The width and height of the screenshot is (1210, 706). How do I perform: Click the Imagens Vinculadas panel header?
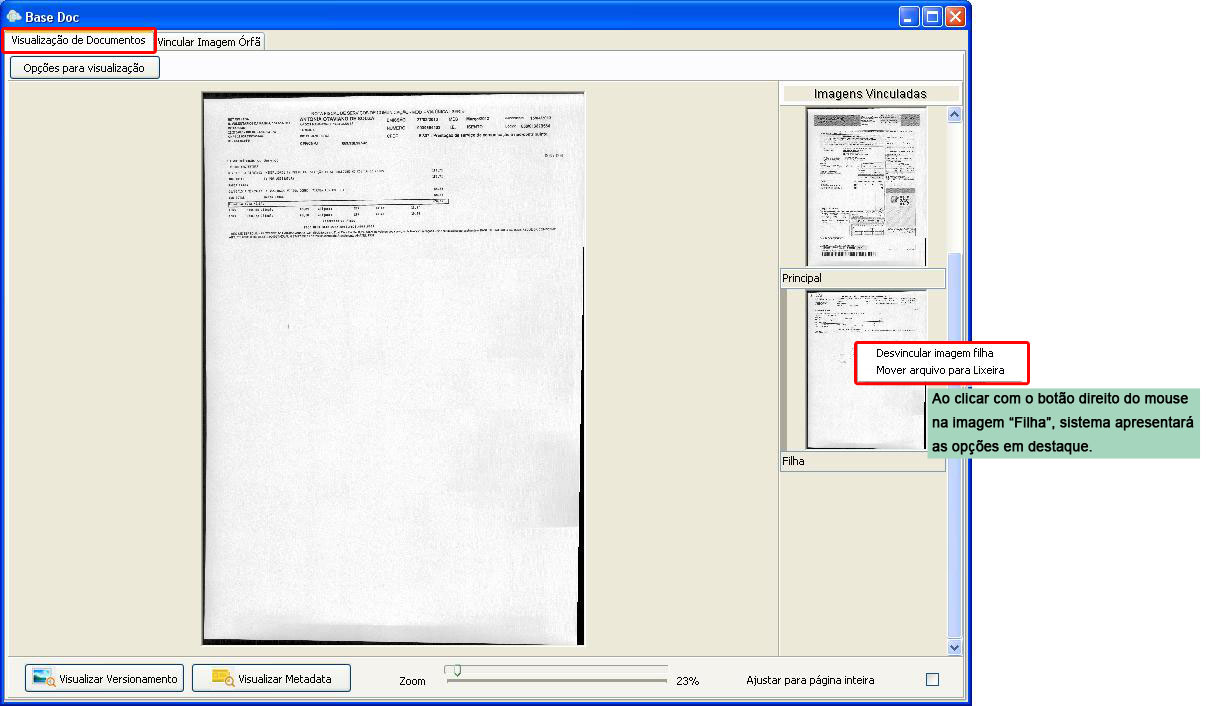(870, 93)
